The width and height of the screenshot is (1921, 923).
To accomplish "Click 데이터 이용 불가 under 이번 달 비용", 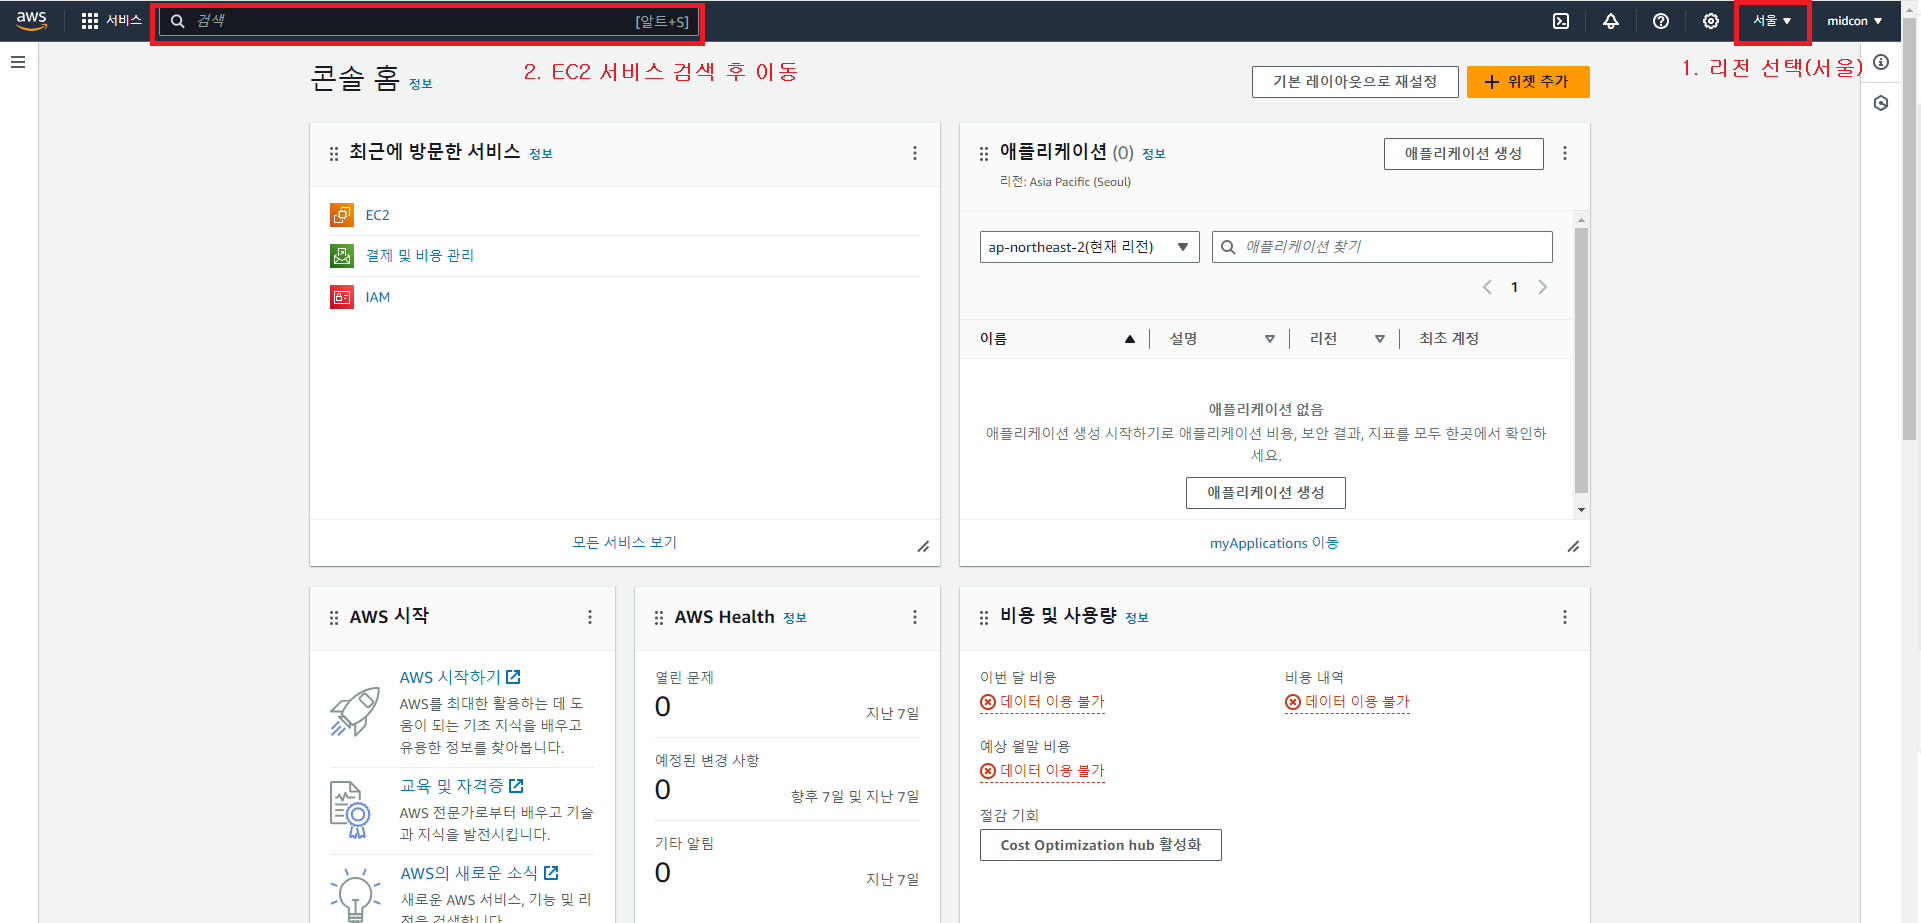I will click(x=1042, y=702).
